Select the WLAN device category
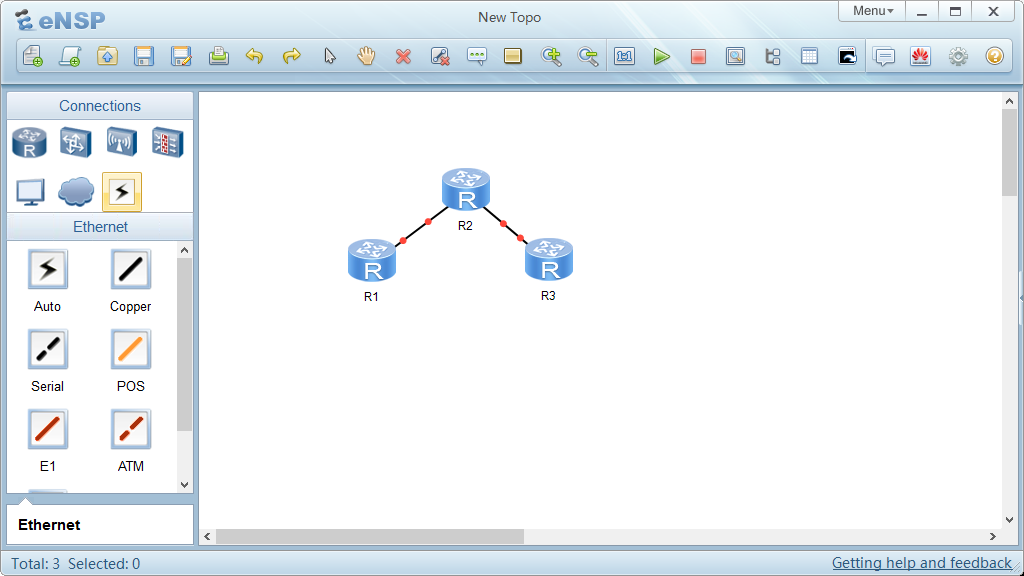Screen dimensions: 1024x576 pyautogui.click(x=121, y=142)
